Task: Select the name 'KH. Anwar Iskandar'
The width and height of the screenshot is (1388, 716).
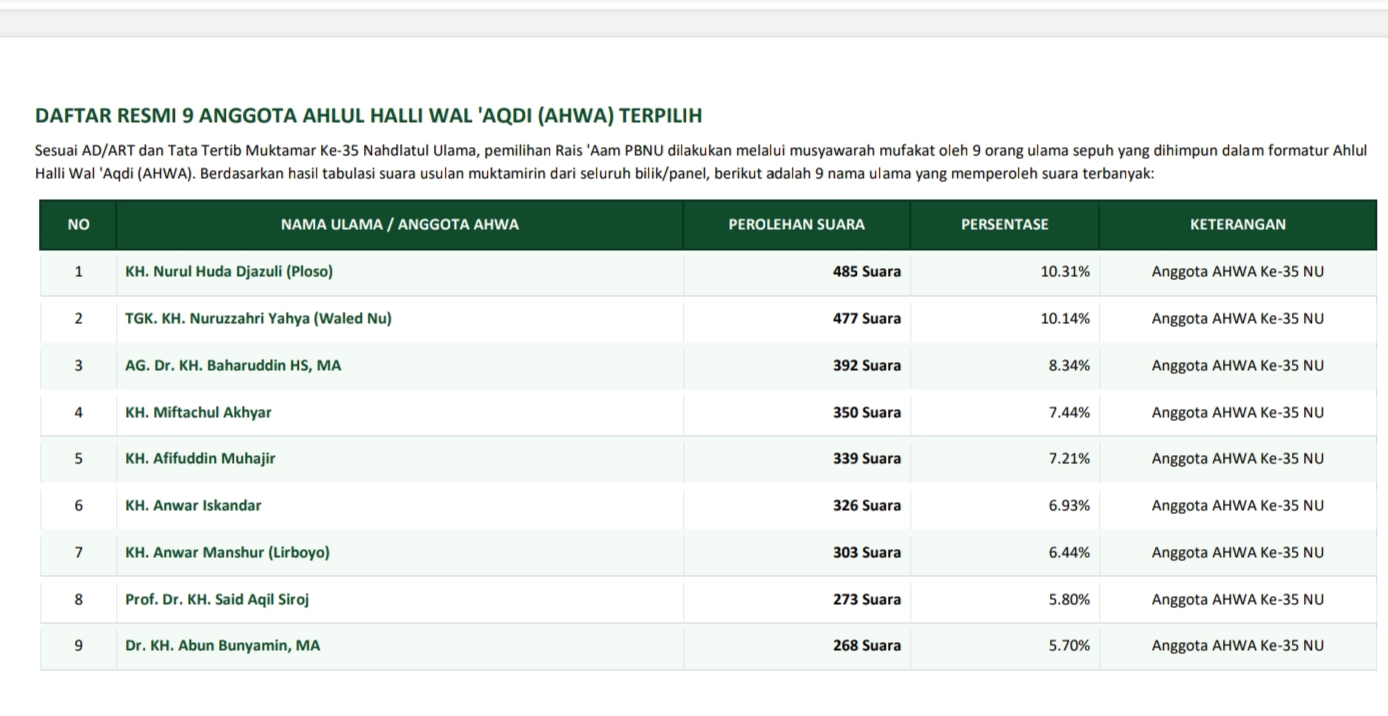Action: point(193,506)
